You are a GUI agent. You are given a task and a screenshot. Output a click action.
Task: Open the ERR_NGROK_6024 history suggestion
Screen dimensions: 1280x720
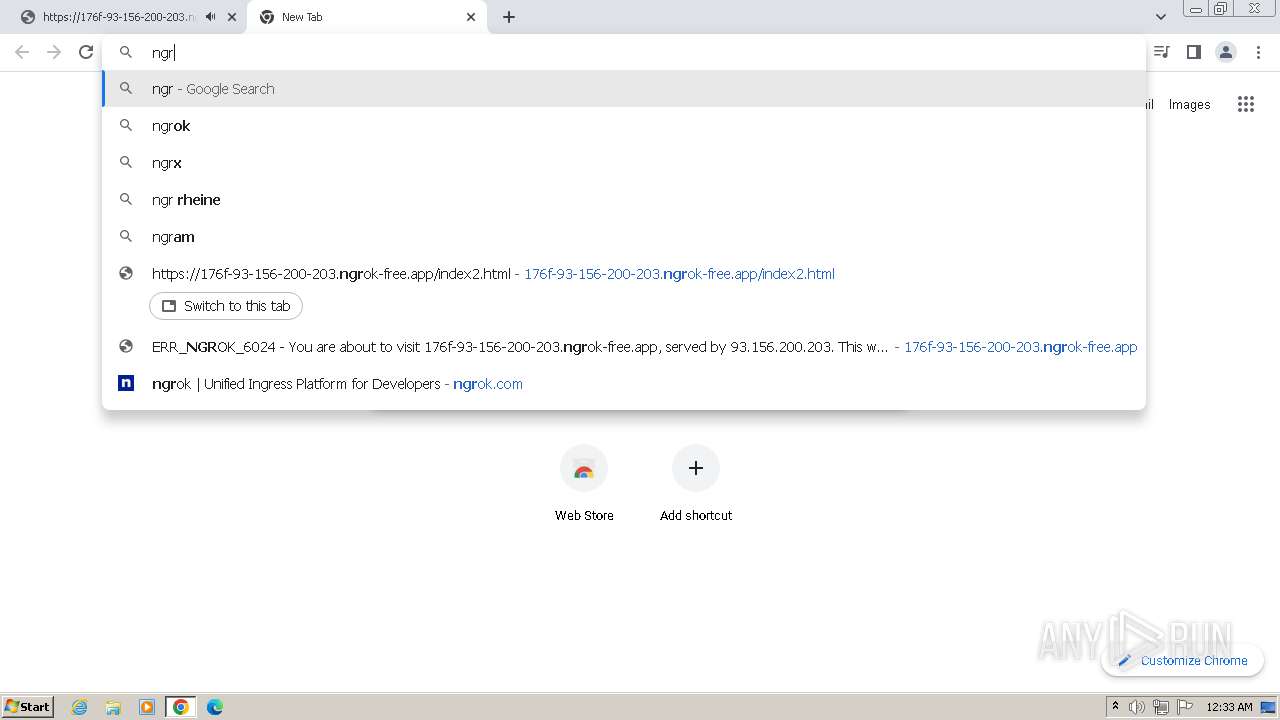point(624,347)
